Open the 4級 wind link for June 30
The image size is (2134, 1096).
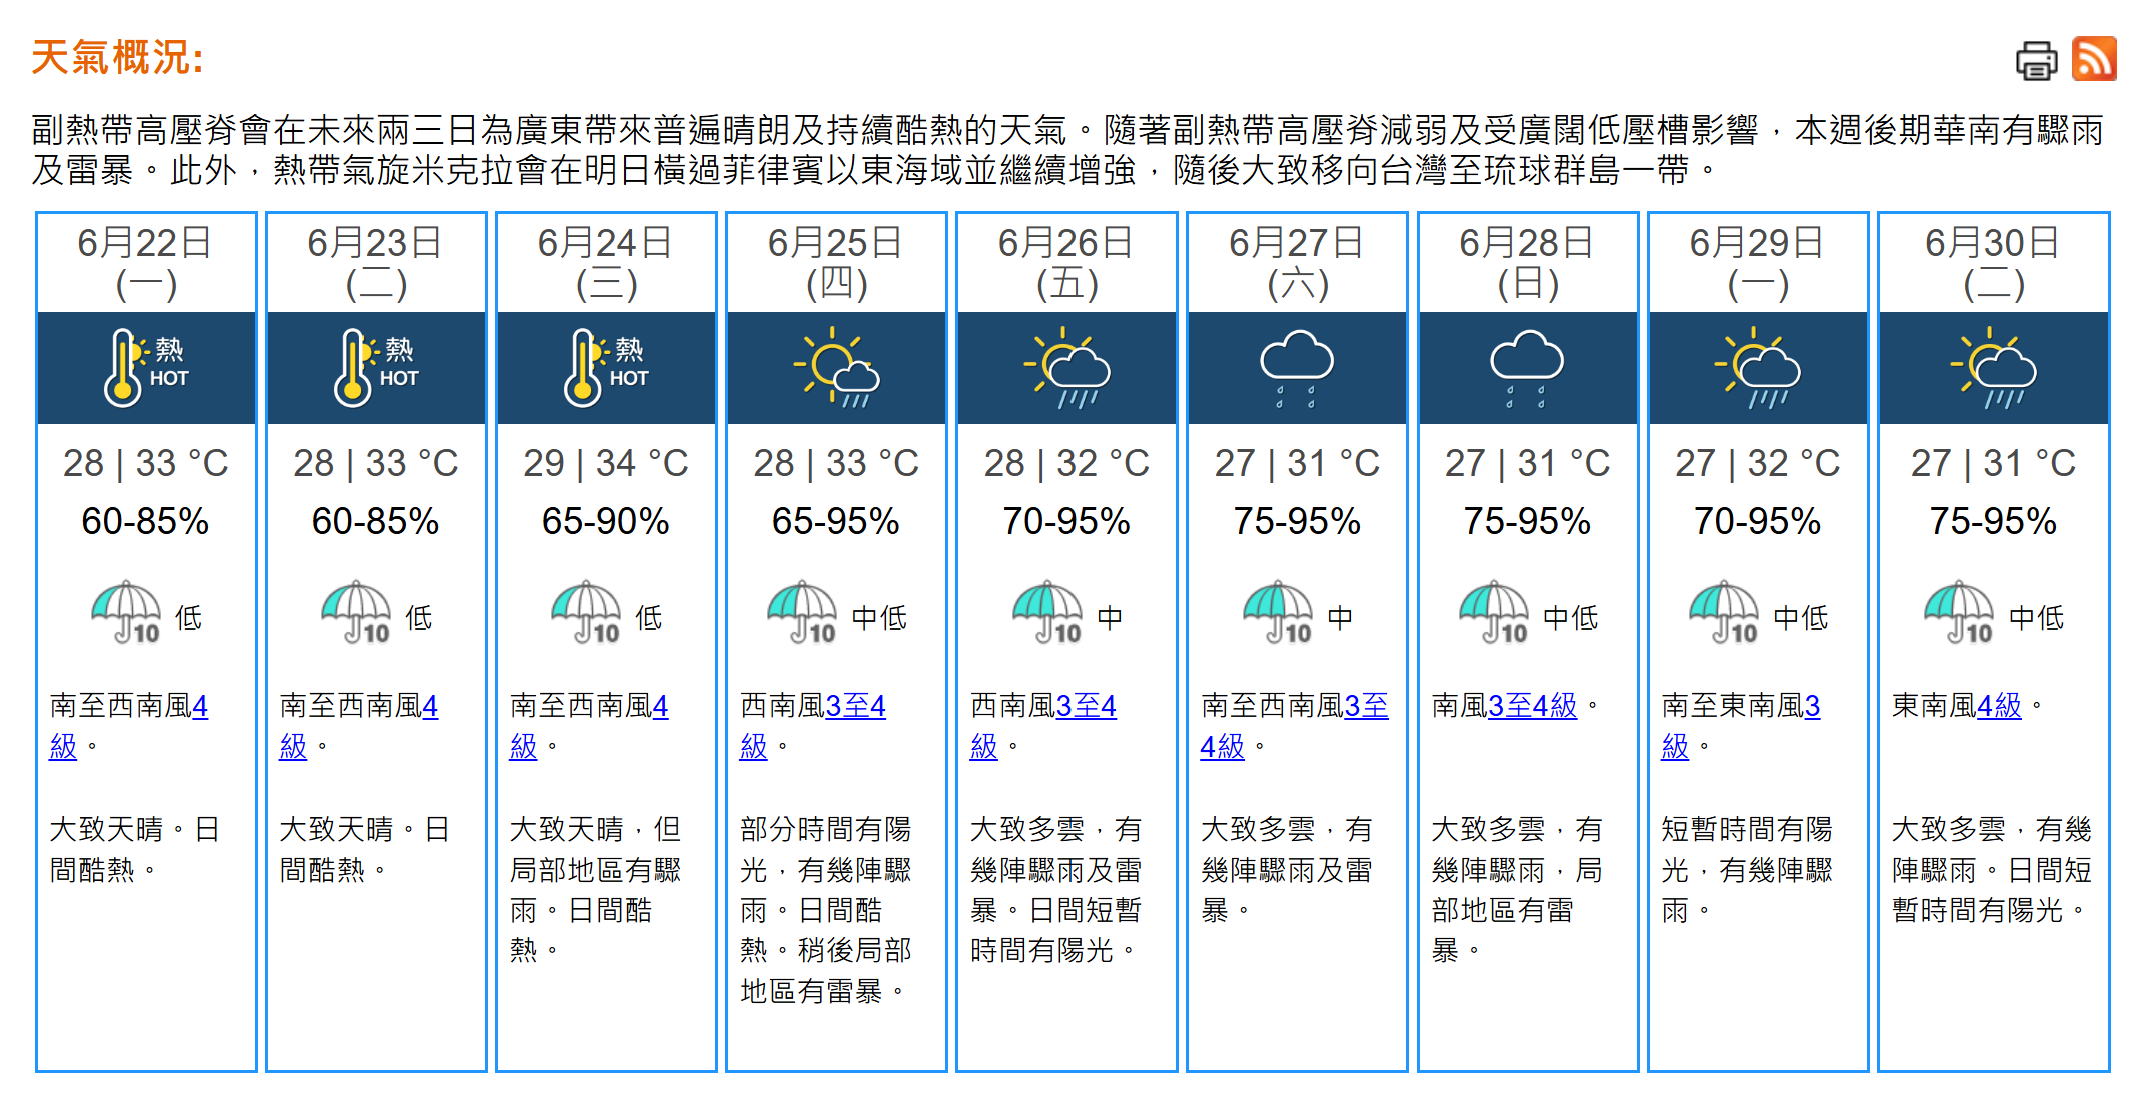click(x=1999, y=706)
